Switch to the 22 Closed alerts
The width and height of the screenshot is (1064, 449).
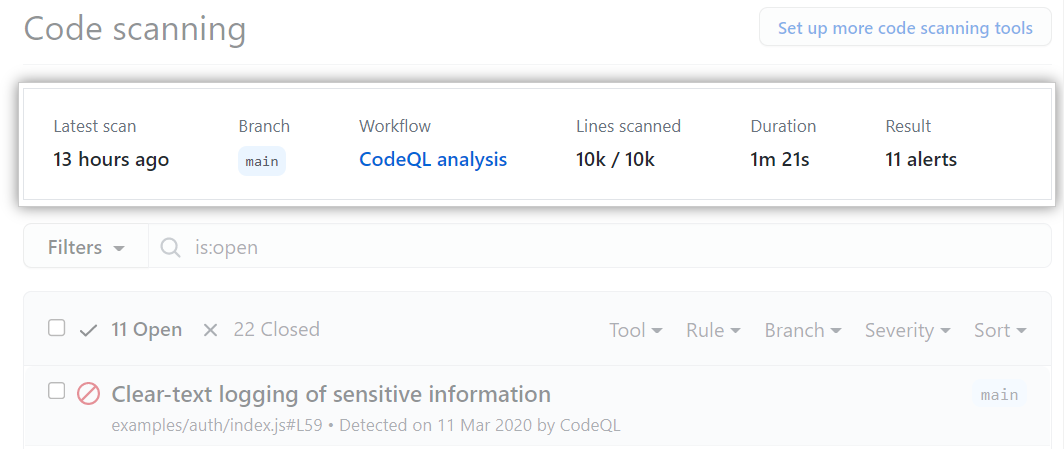click(276, 329)
